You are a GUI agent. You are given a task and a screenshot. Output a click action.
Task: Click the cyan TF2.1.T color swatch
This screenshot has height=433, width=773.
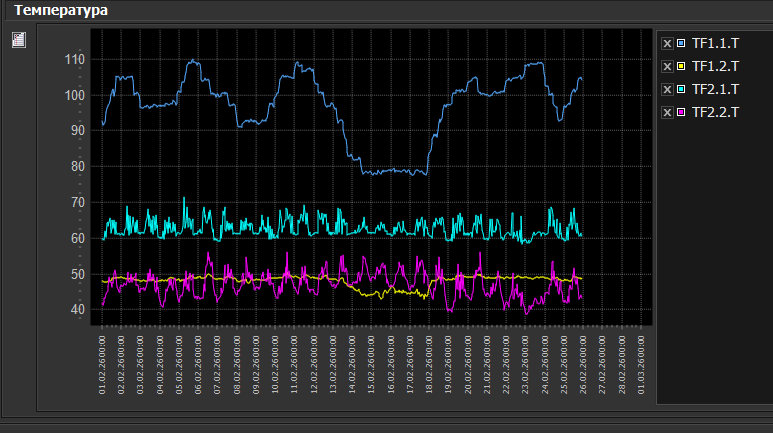(681, 89)
